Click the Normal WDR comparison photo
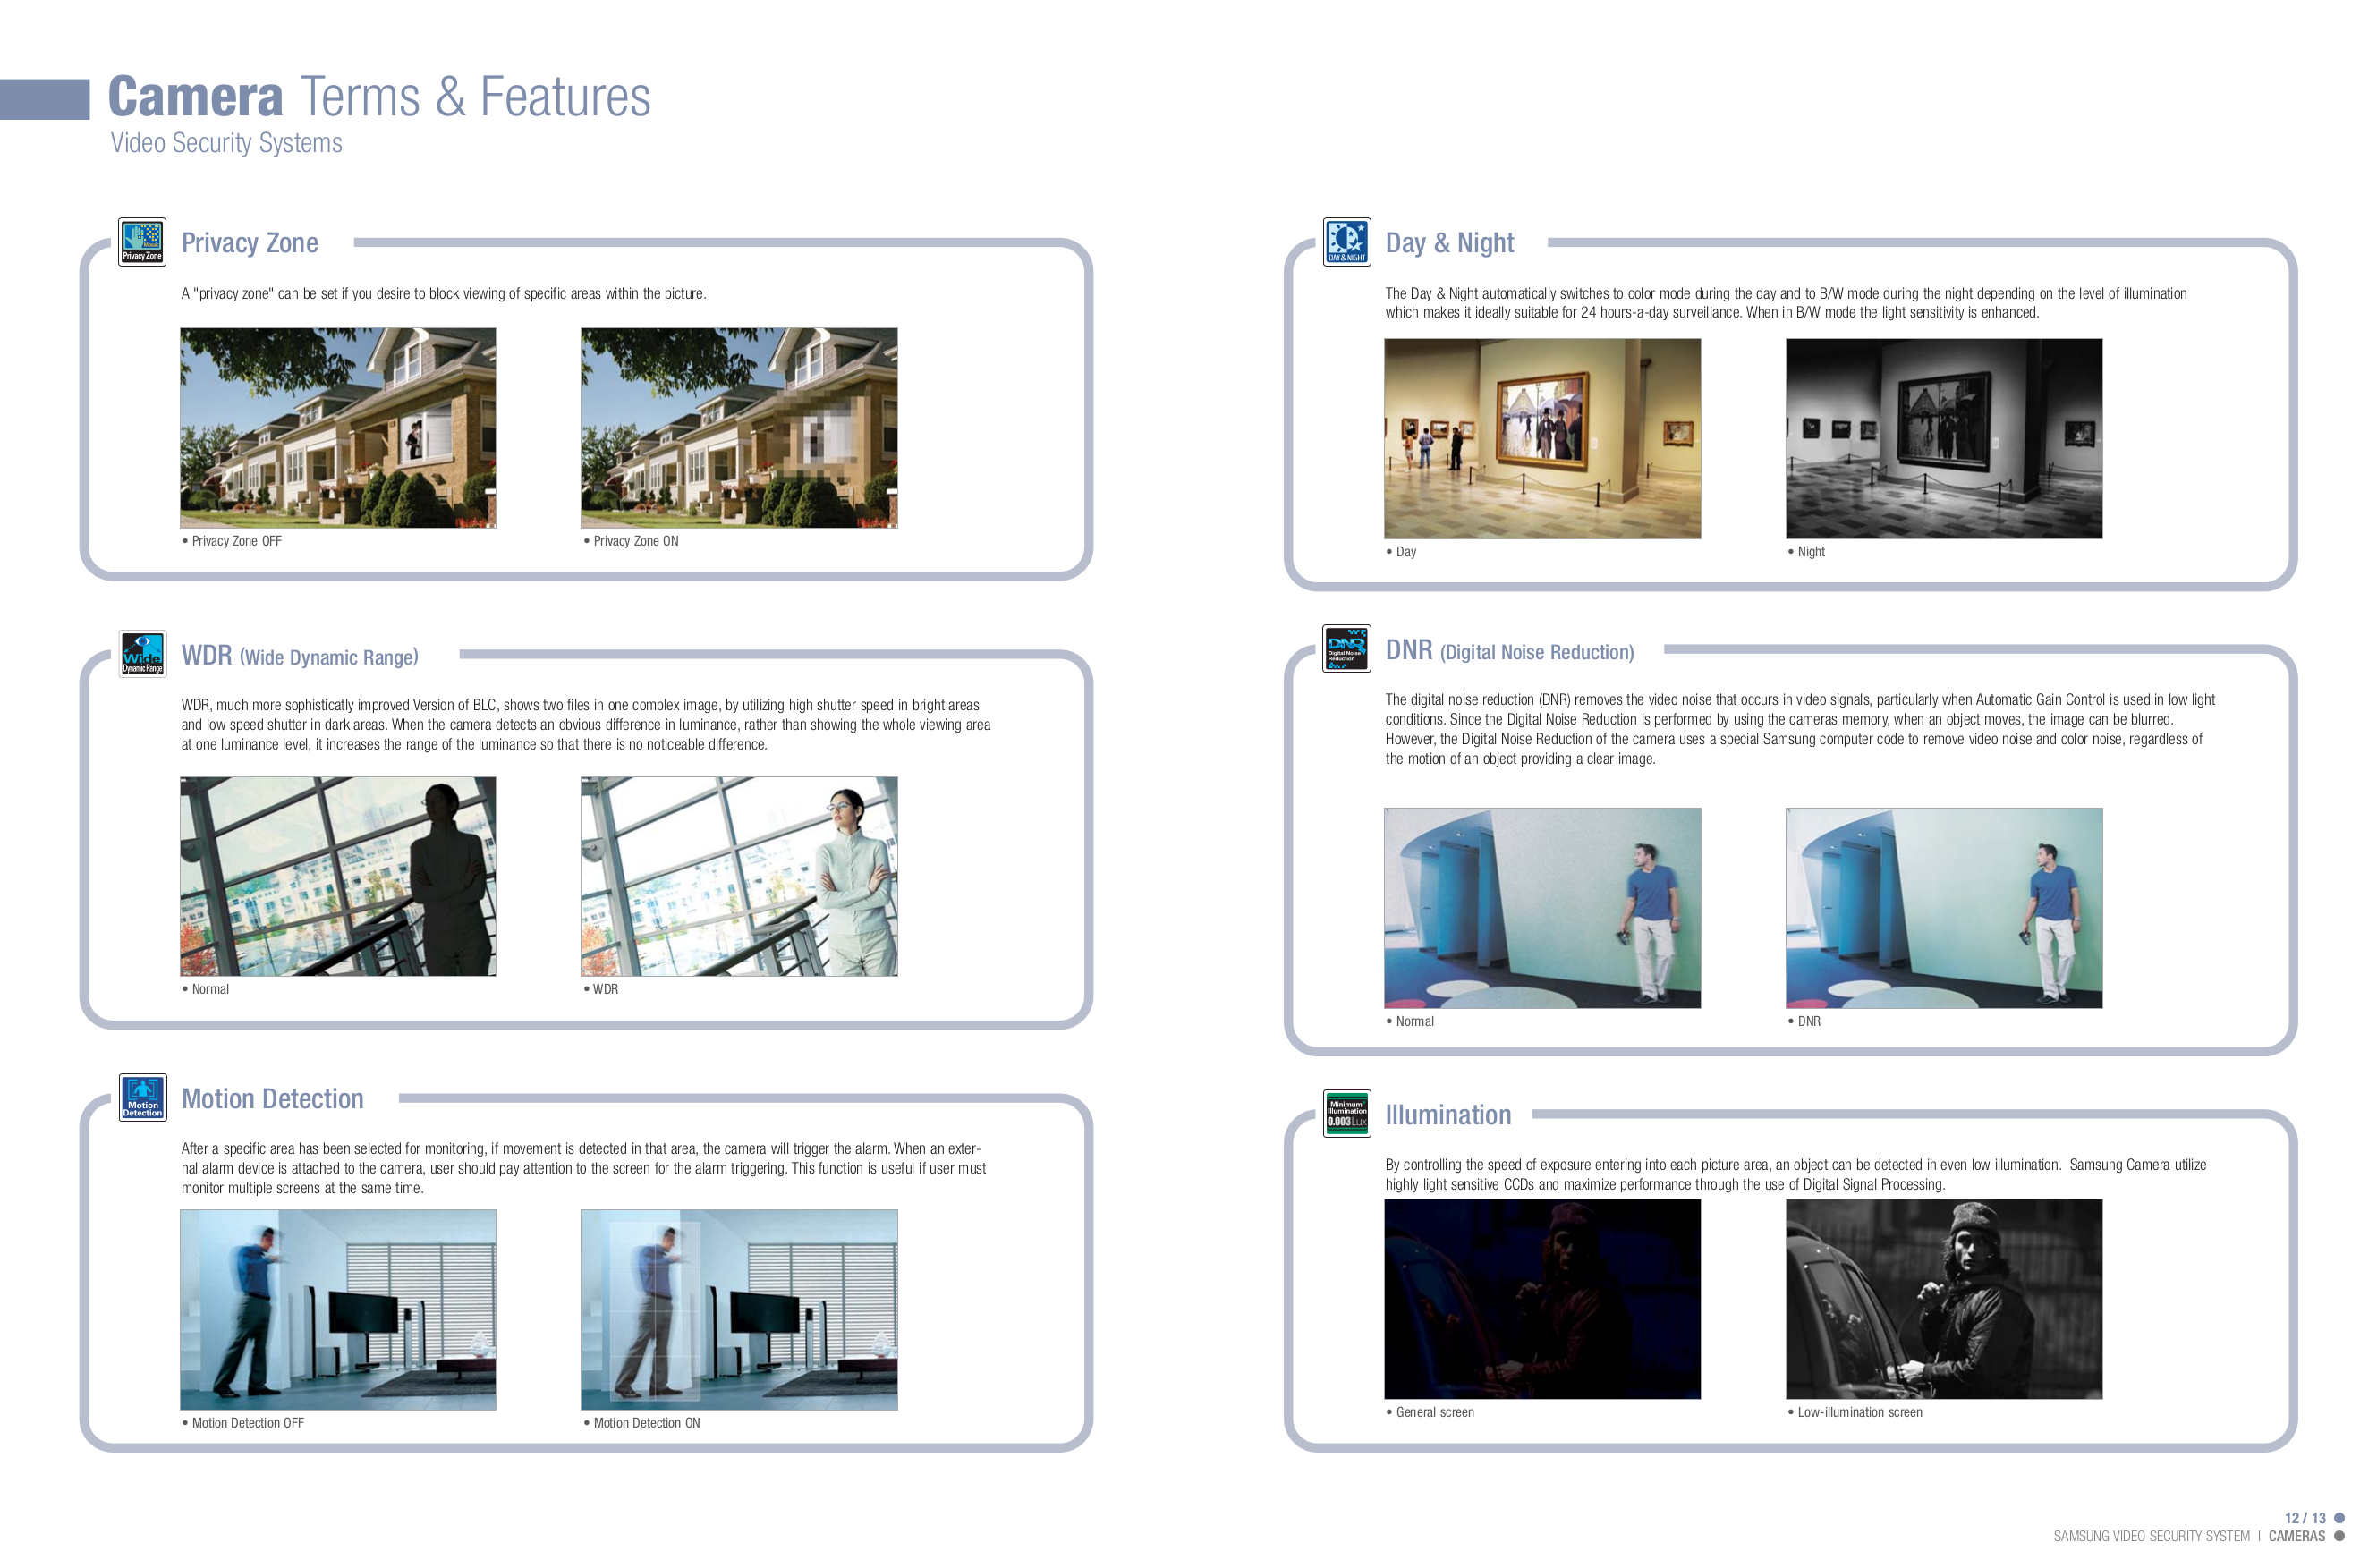This screenshot has width=2377, height=1568. (x=338, y=877)
